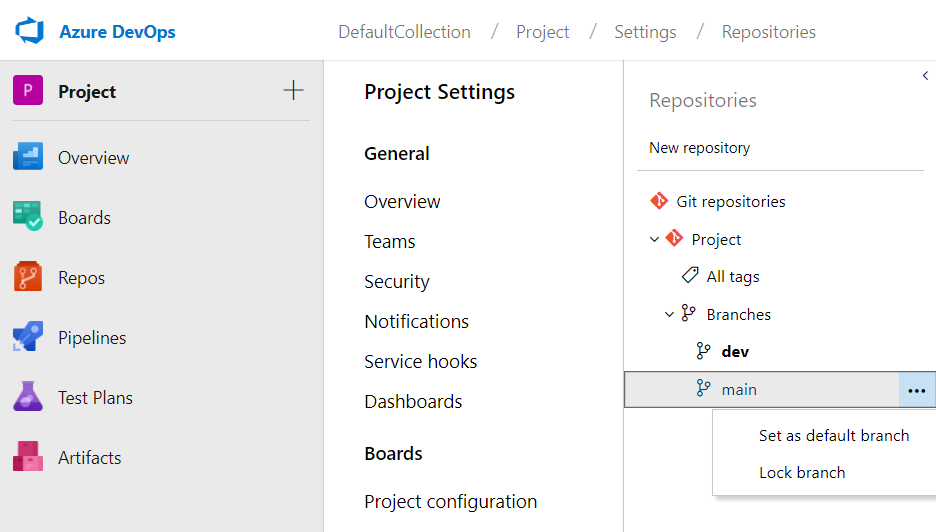936x532 pixels.
Task: Open the Repos hub icon
Action: (x=28, y=277)
